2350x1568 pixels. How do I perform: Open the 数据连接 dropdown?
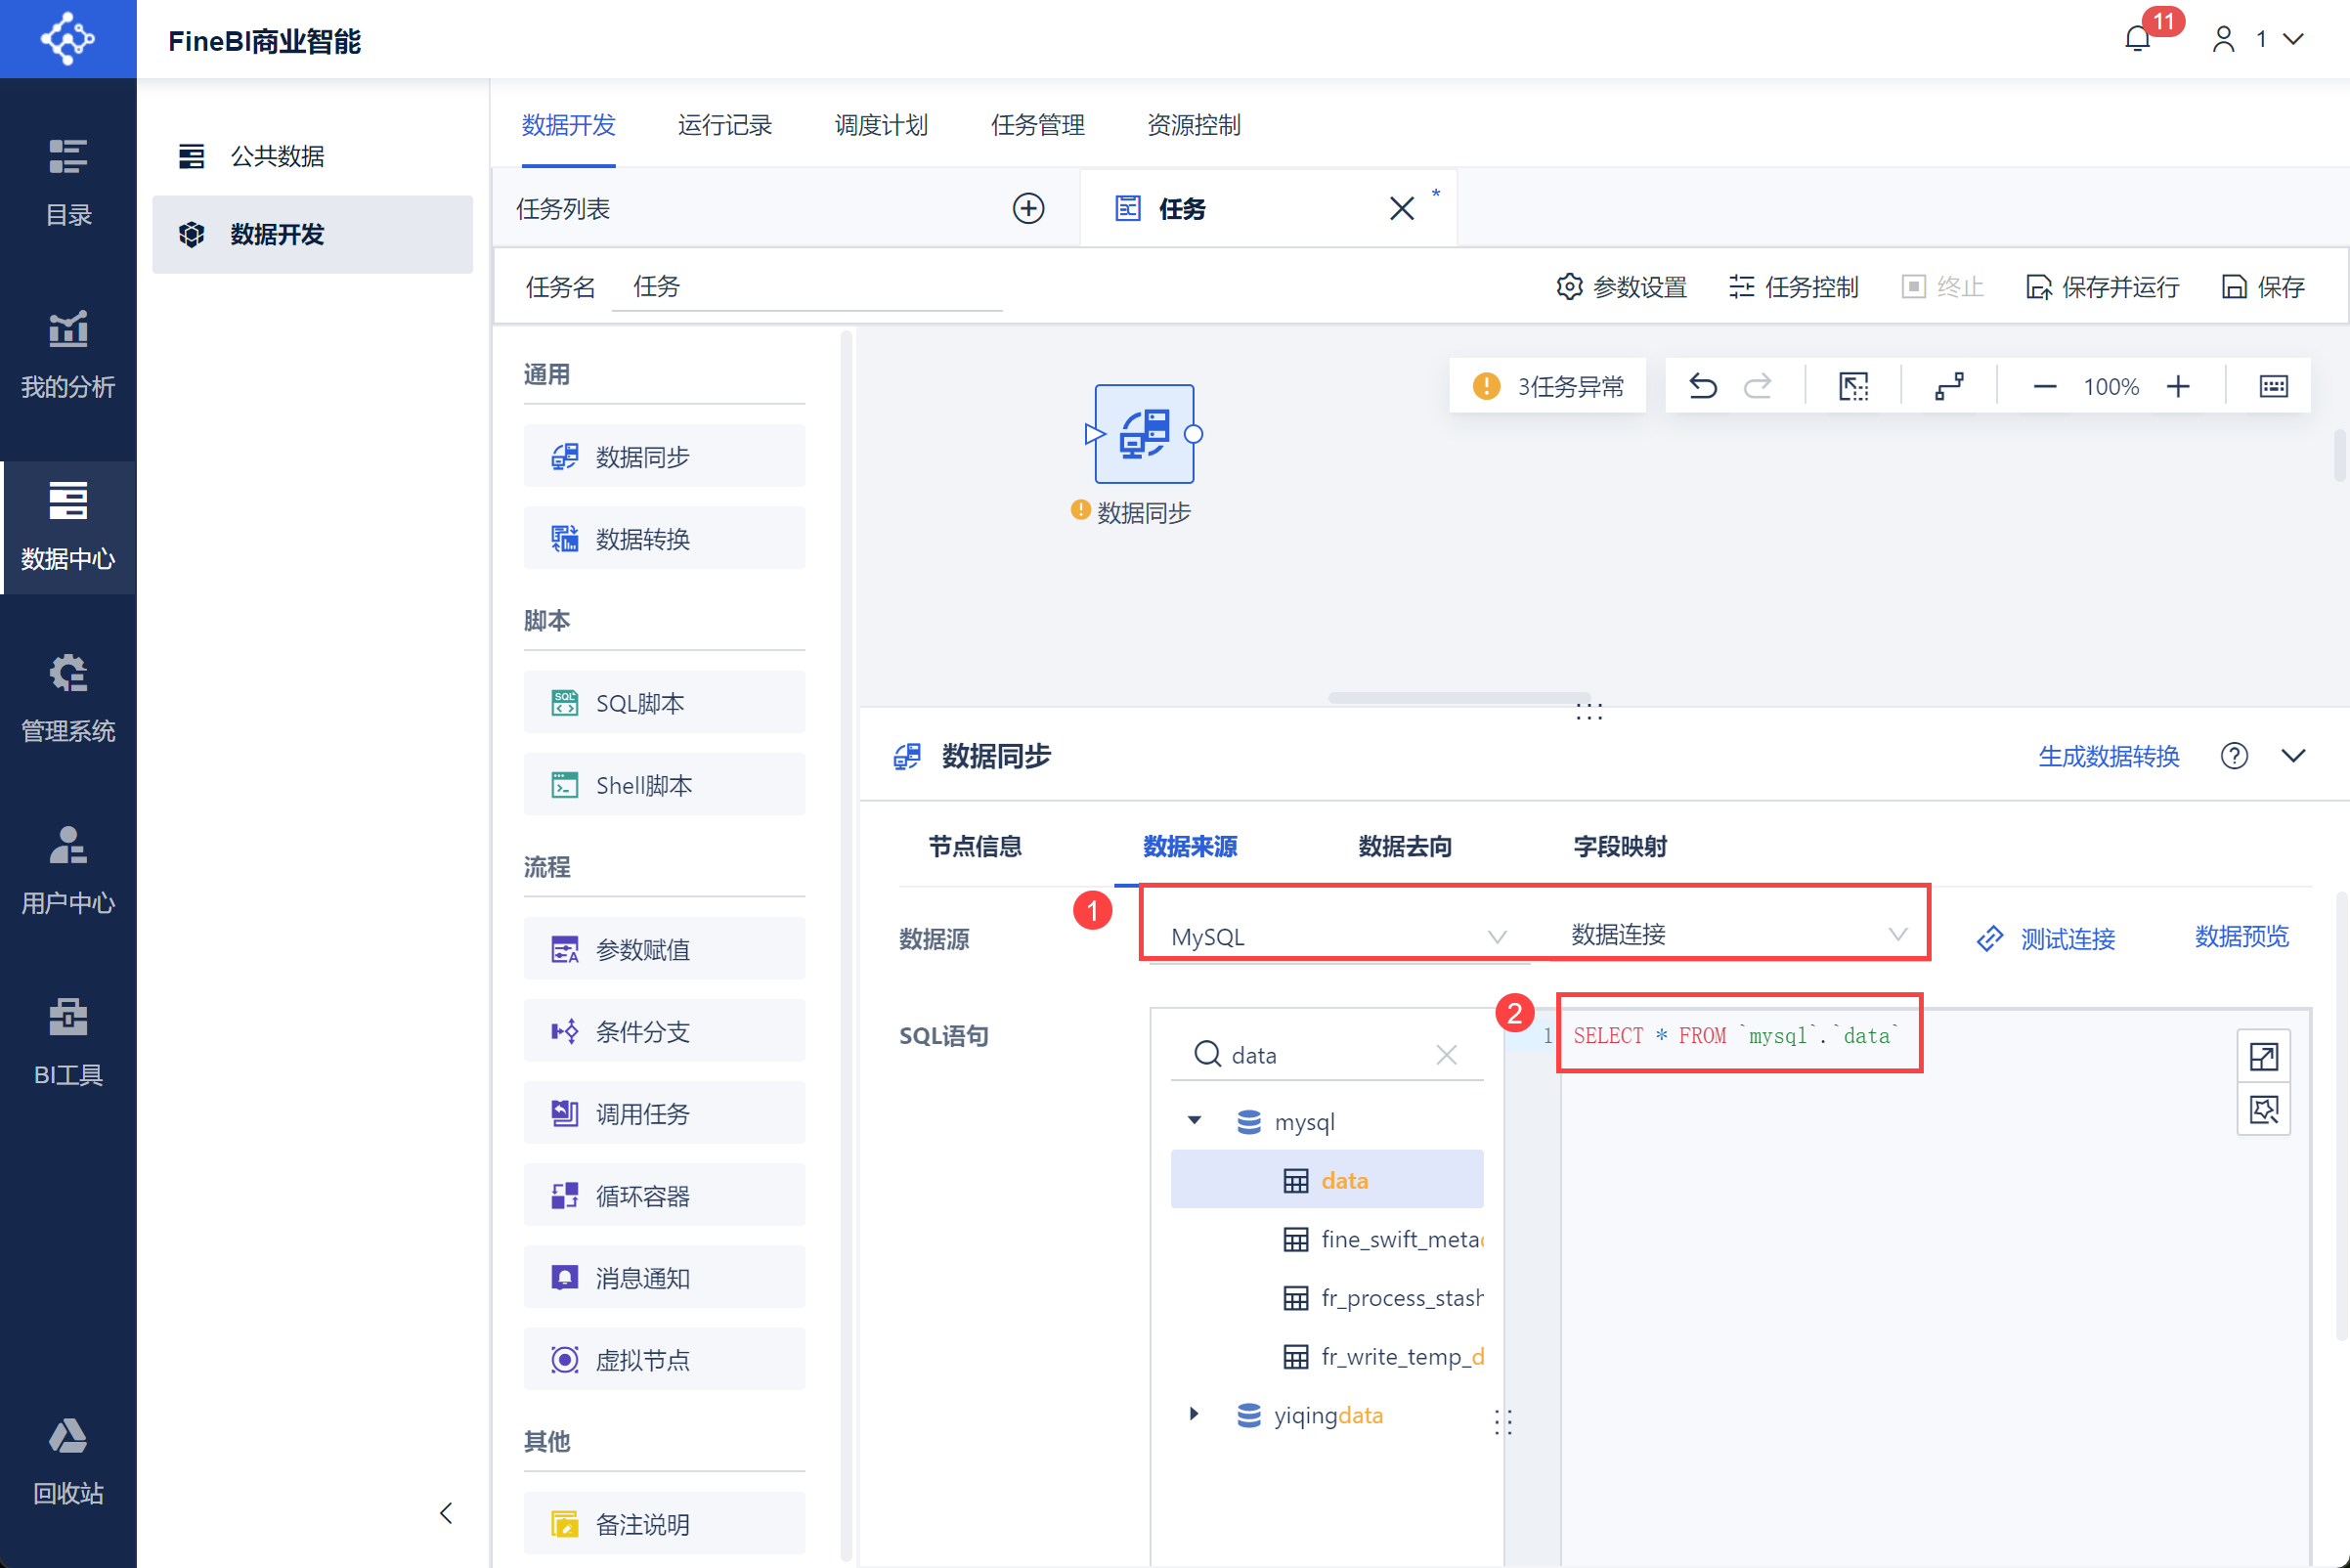coord(1737,934)
